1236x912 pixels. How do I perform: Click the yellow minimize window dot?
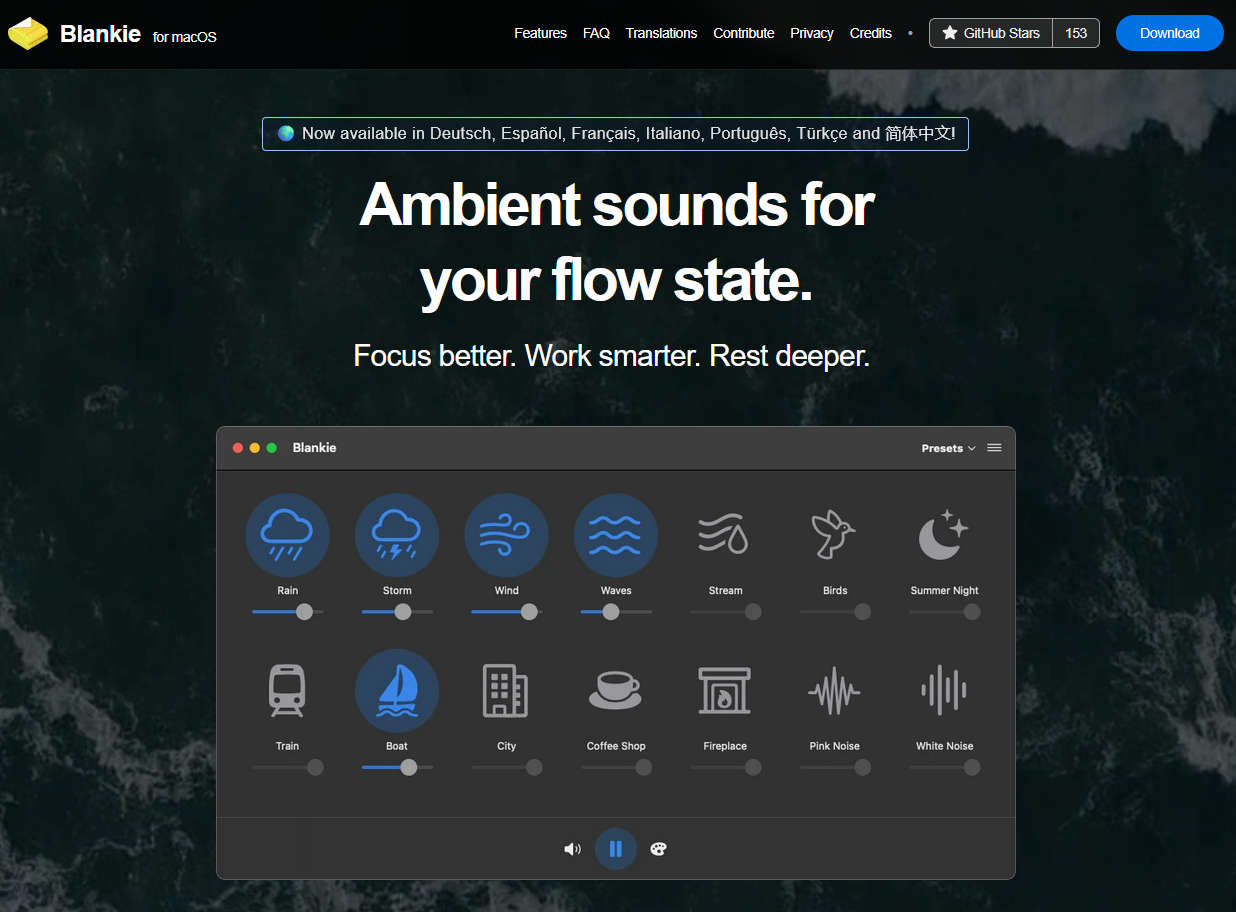point(255,448)
